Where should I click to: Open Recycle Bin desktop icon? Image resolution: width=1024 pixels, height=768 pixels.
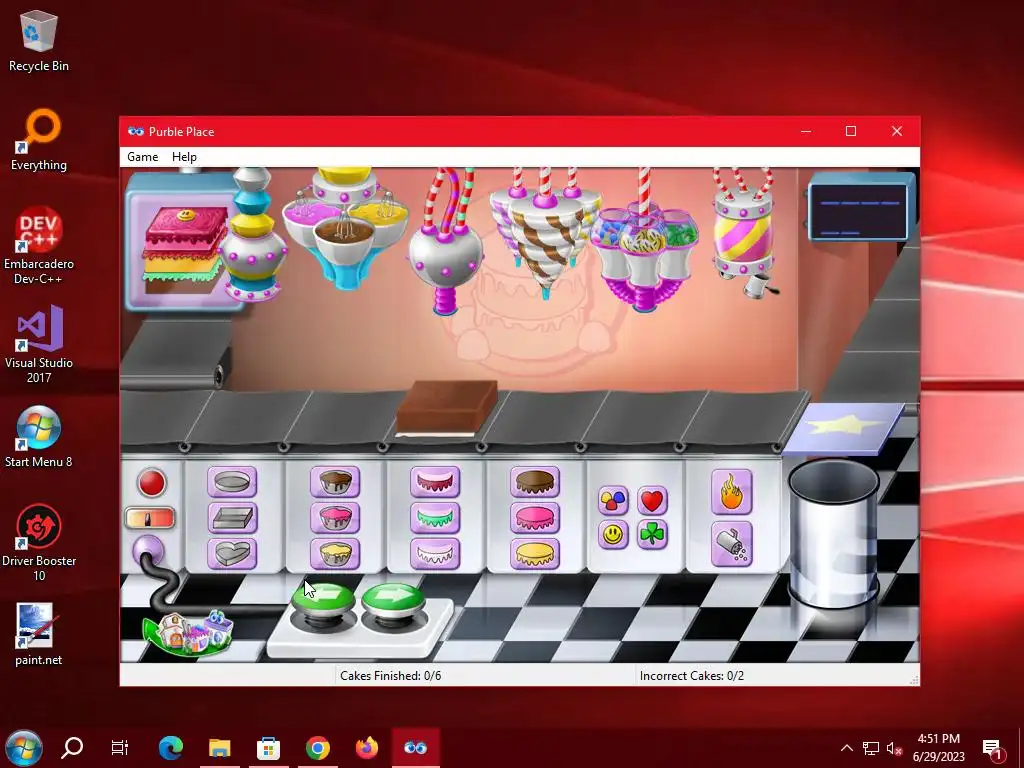(x=39, y=40)
